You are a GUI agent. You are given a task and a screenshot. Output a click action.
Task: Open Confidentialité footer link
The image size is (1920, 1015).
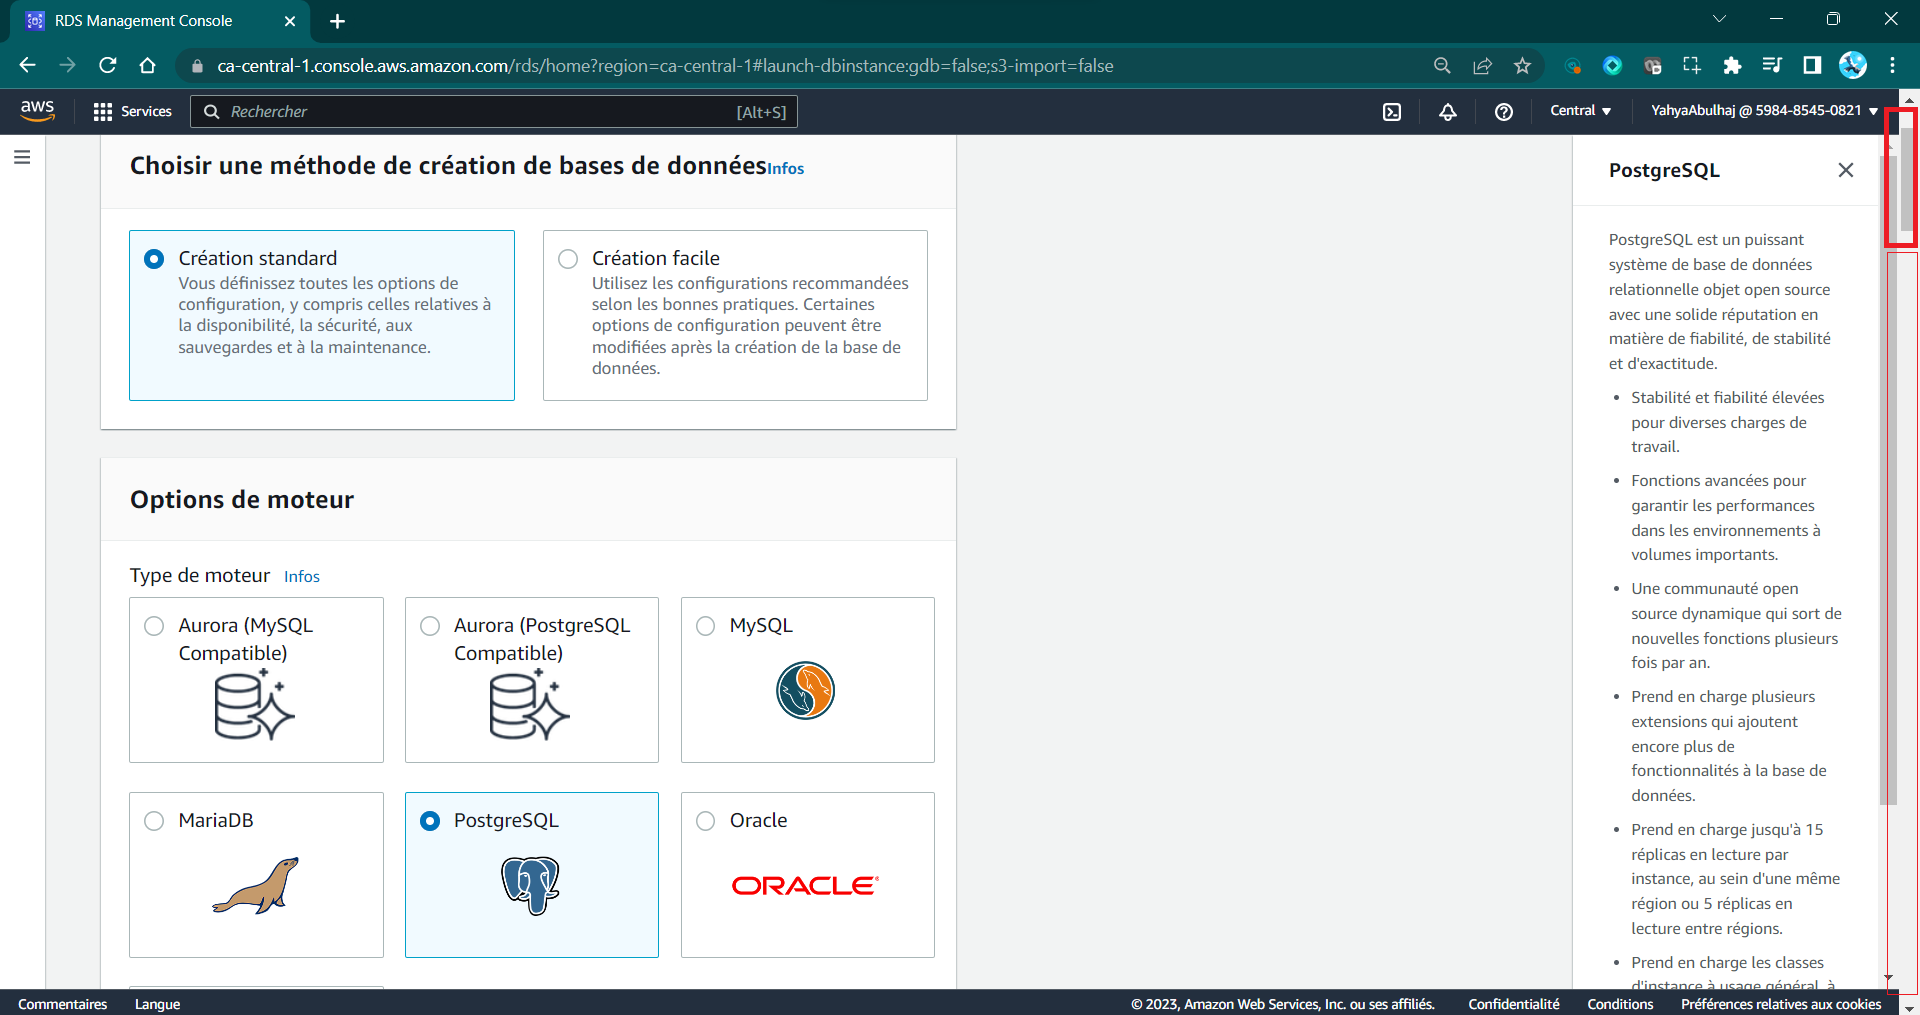click(x=1513, y=1004)
